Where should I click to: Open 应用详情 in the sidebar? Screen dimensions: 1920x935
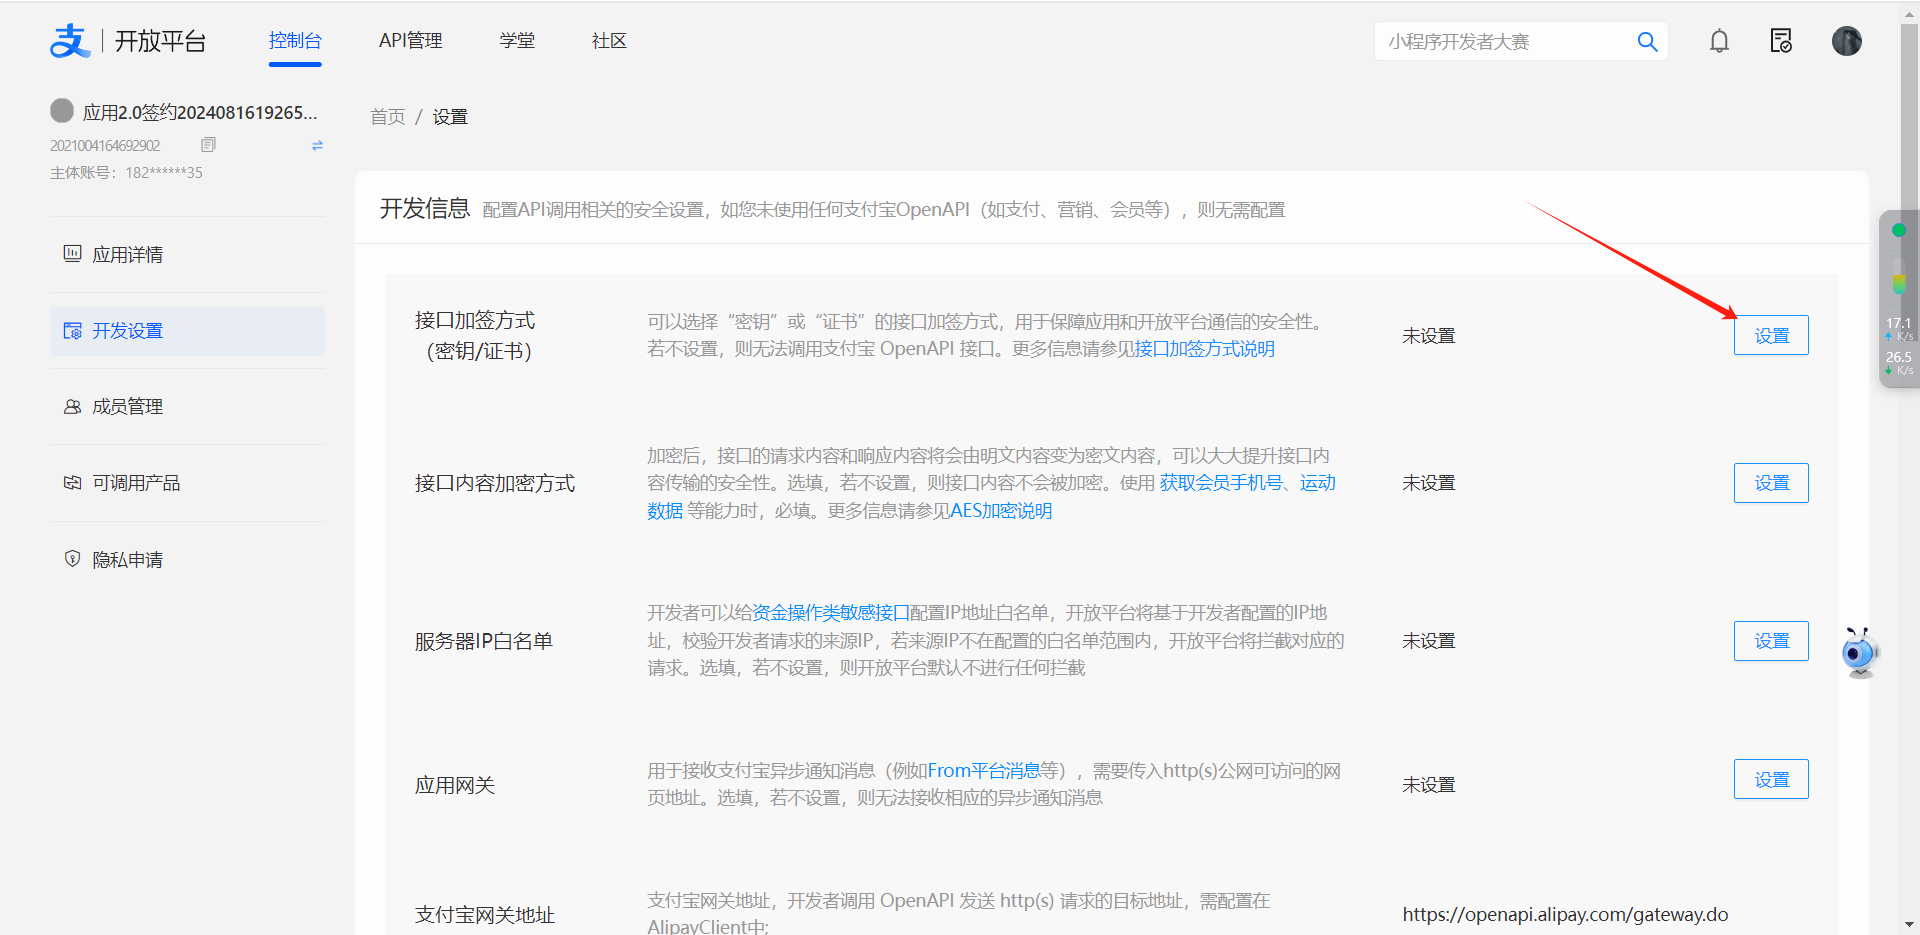[x=127, y=255]
